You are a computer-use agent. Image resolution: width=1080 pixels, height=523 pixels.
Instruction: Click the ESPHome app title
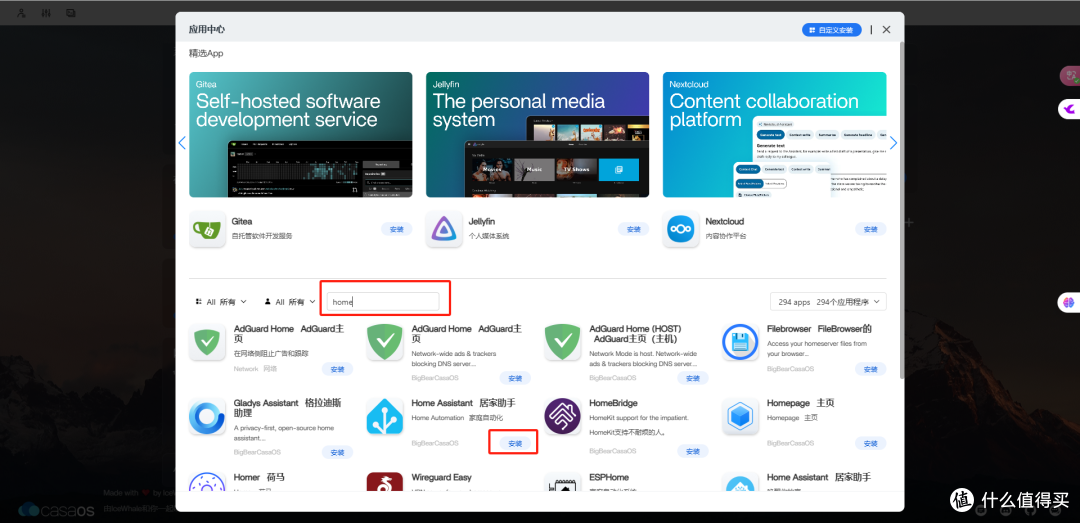(x=609, y=478)
